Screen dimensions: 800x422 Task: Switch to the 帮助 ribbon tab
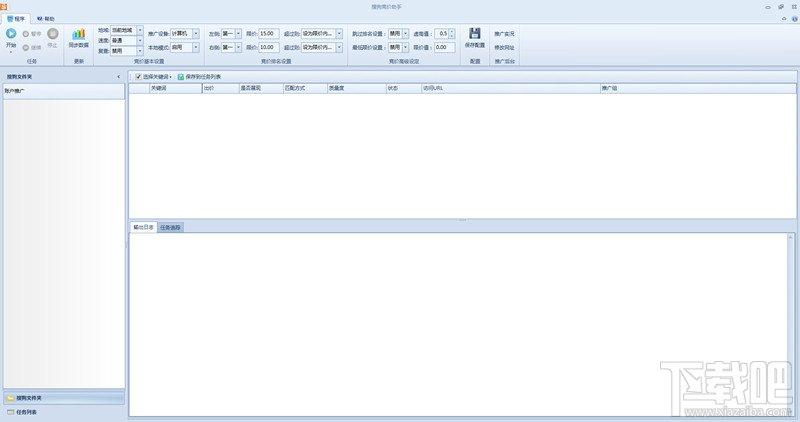pos(45,19)
